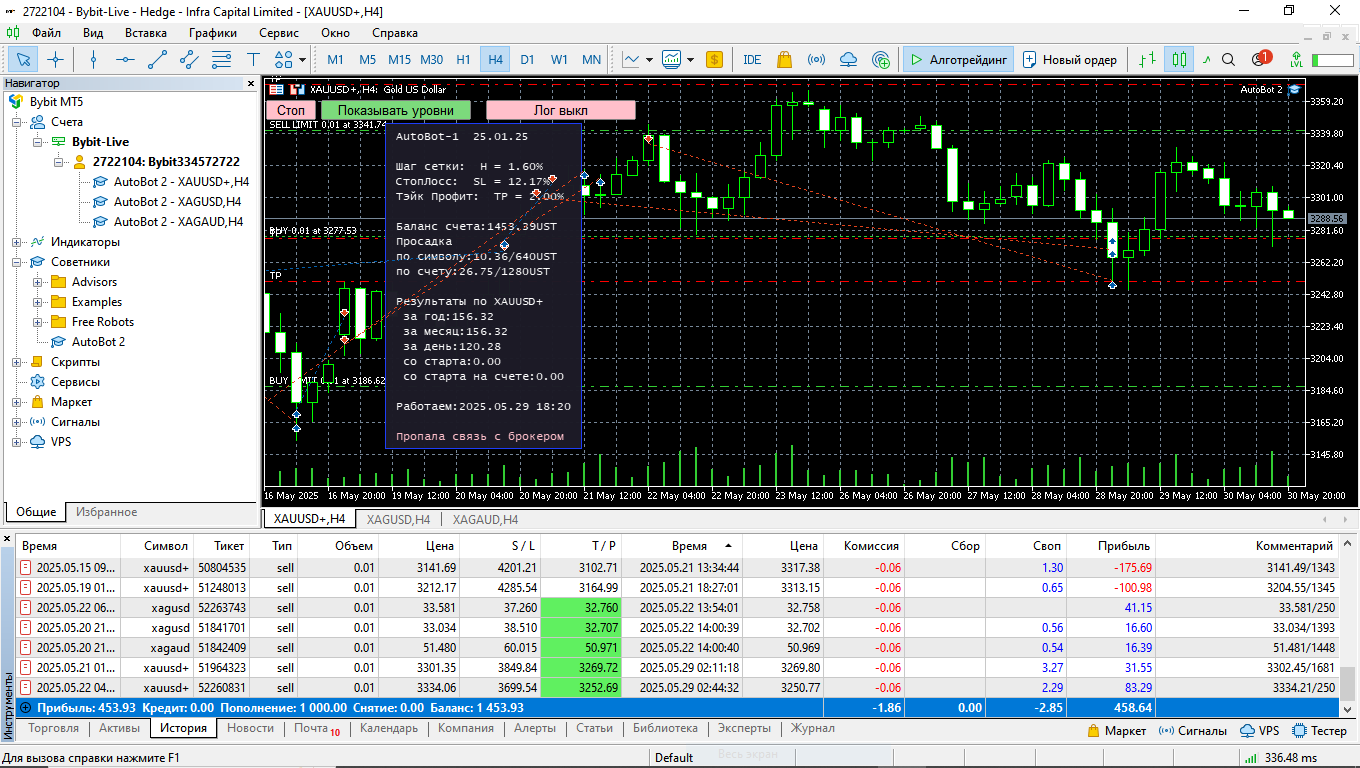Click the yellow dollar sign icon
The height and width of the screenshot is (768, 1360).
(714, 59)
